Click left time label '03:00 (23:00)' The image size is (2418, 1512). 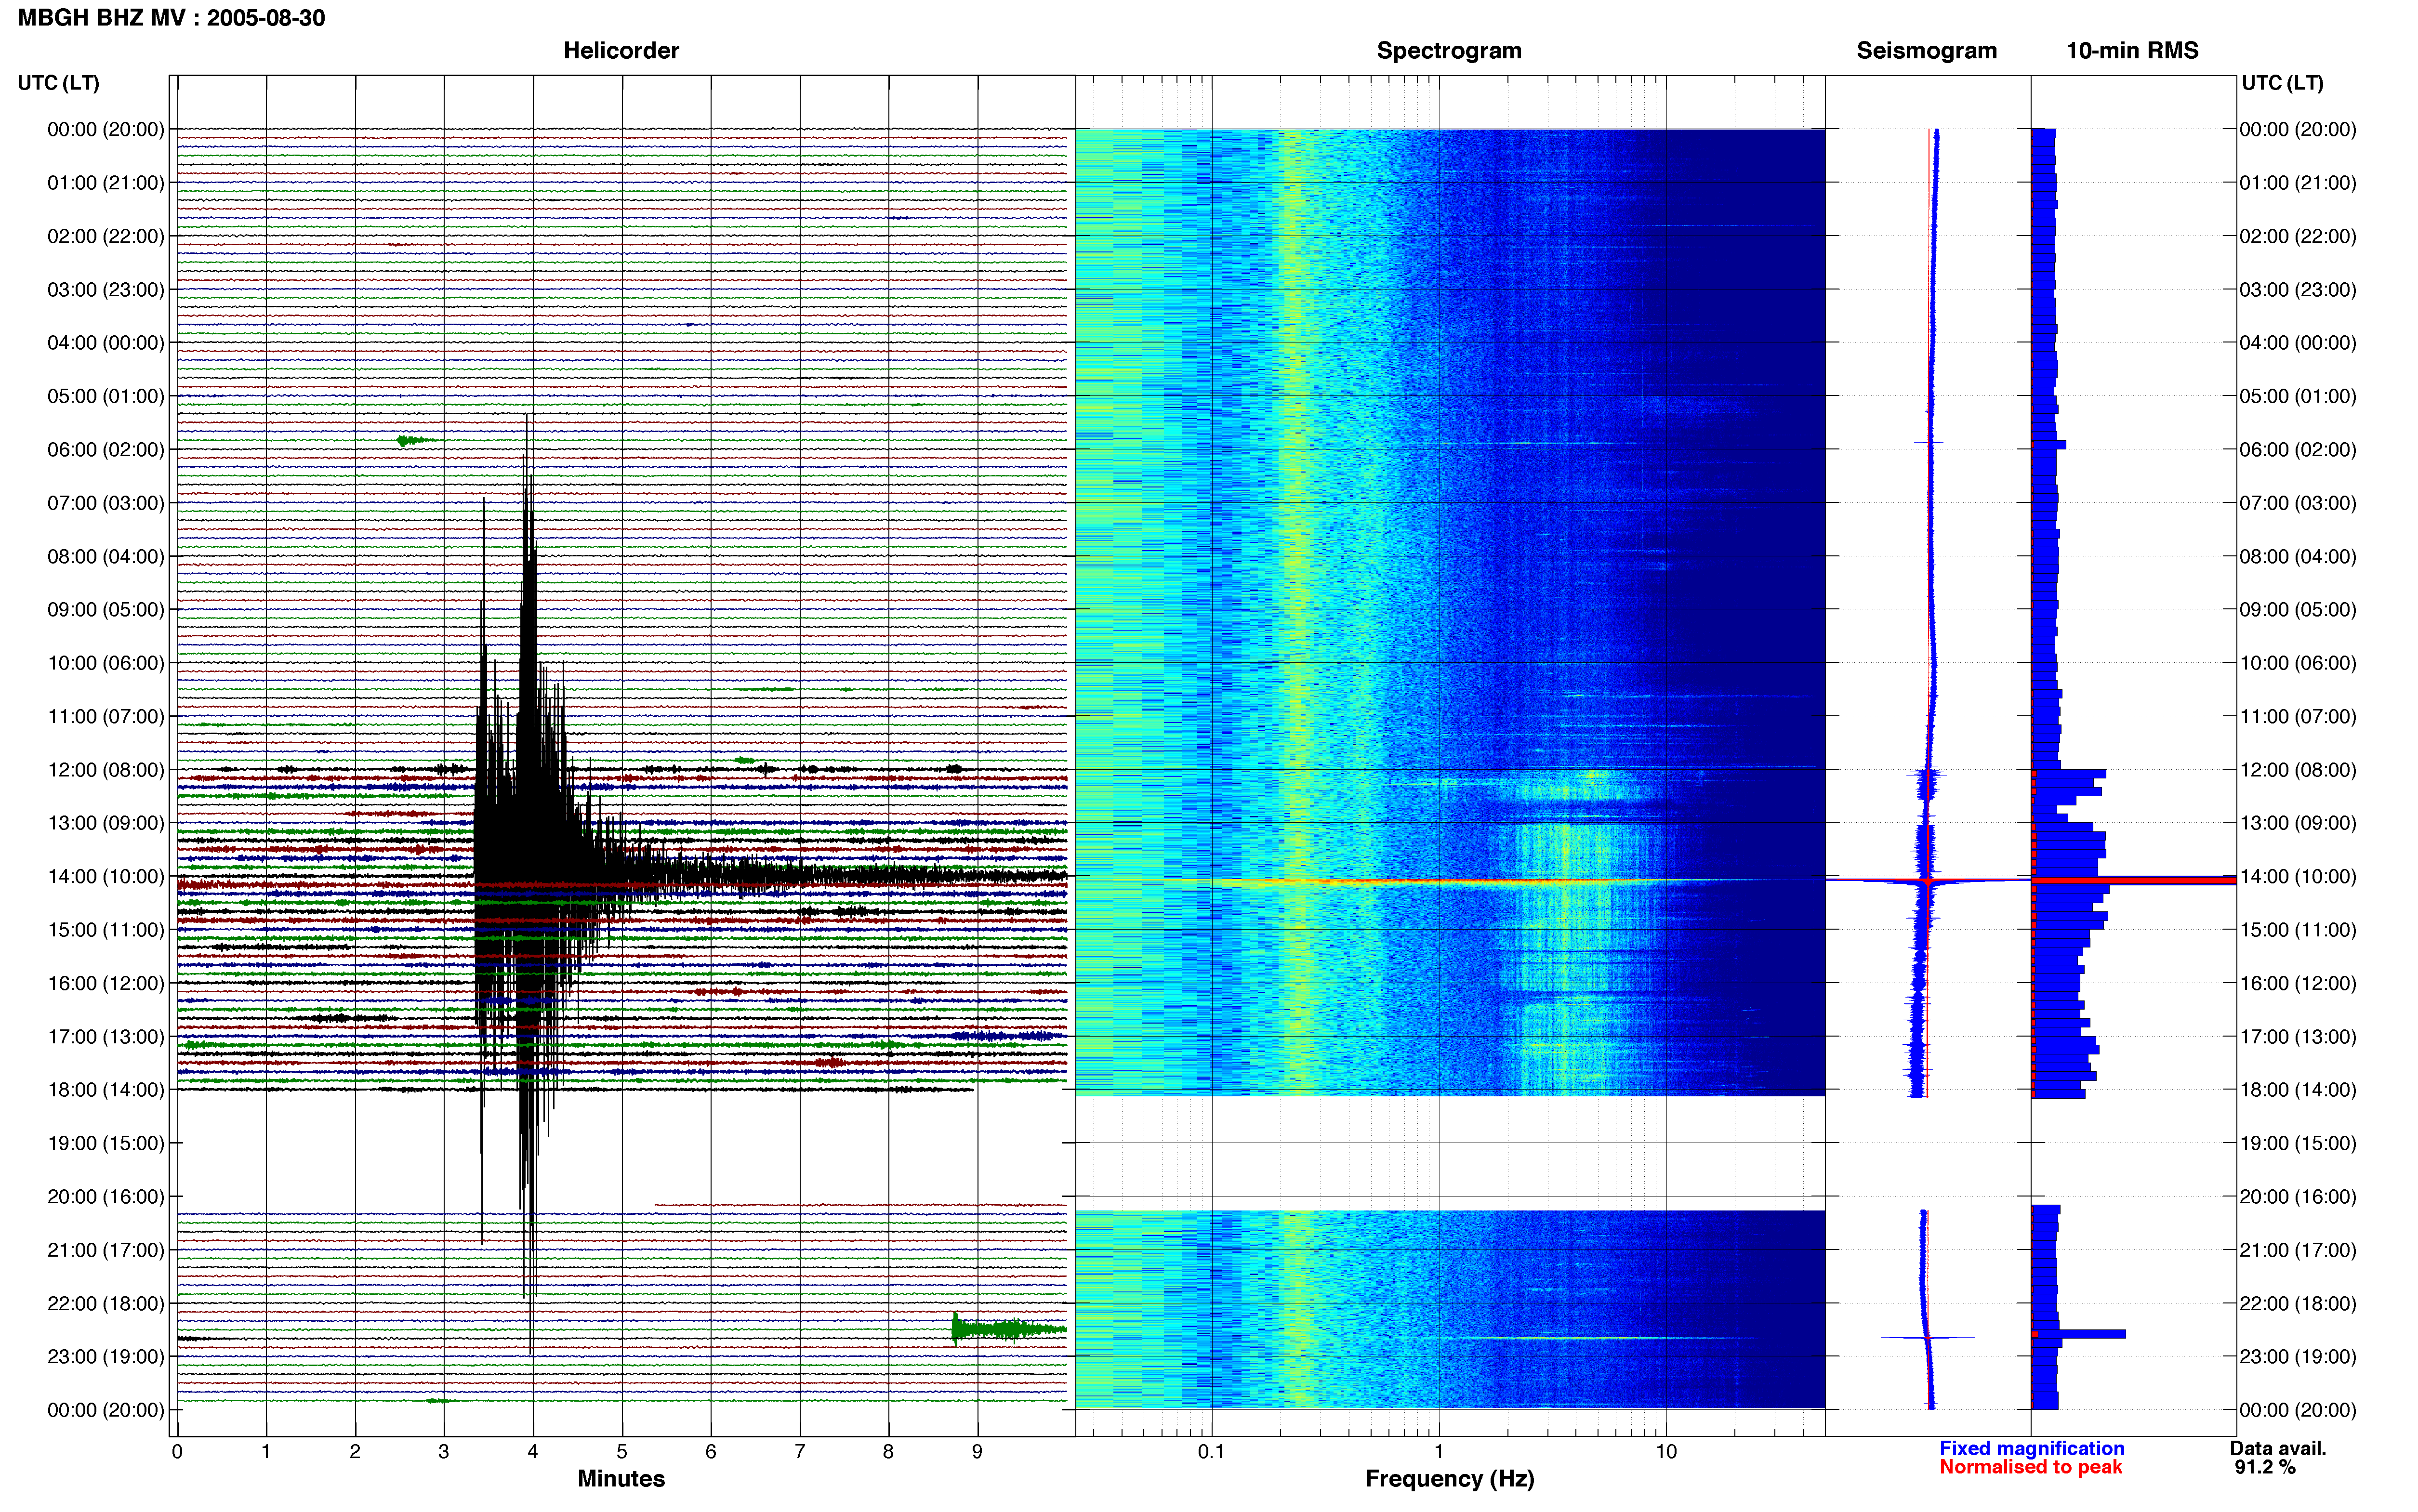pos(106,289)
